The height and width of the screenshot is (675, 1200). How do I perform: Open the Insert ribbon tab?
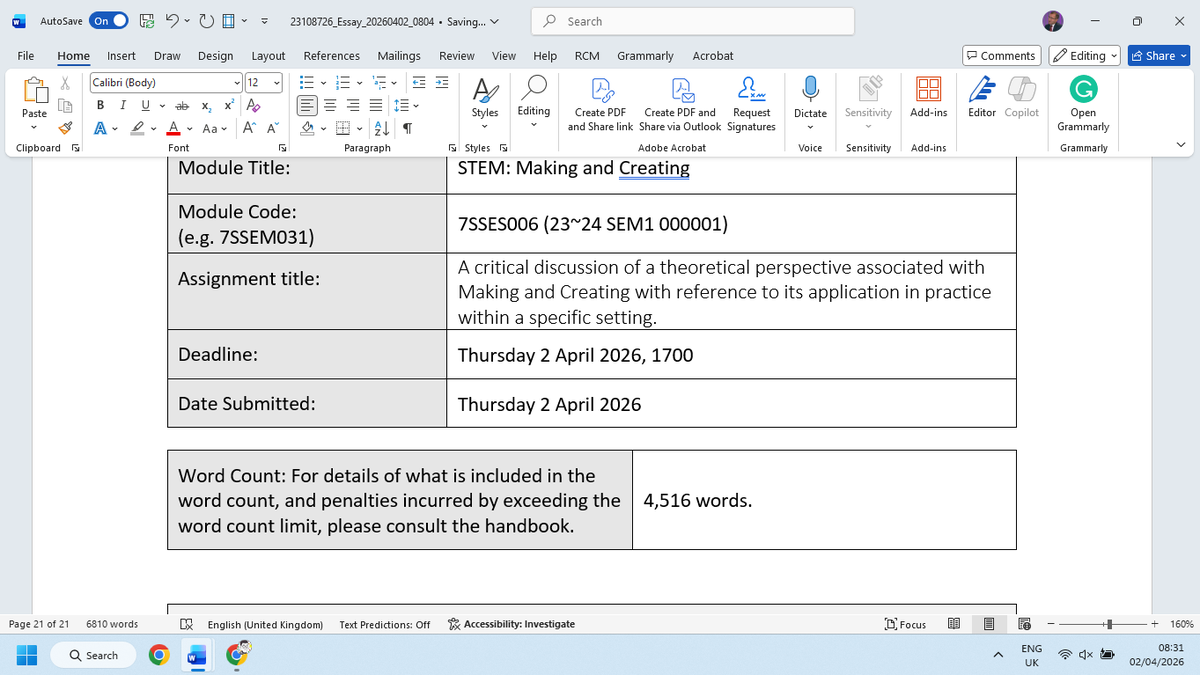point(122,56)
